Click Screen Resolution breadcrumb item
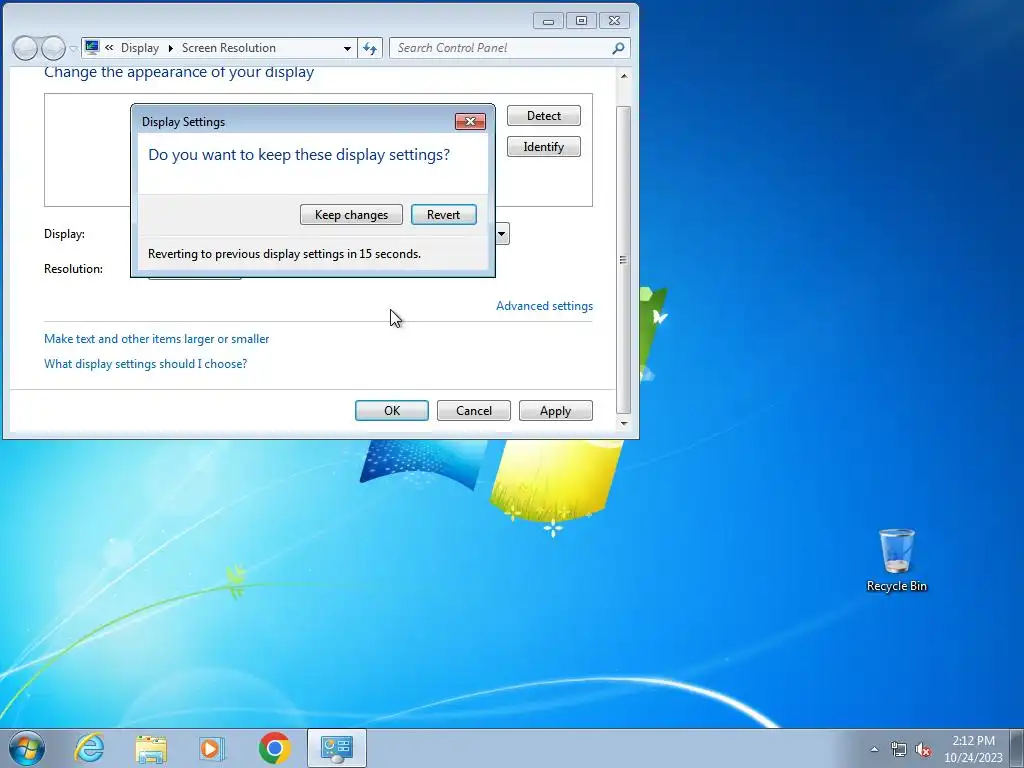Image resolution: width=1024 pixels, height=768 pixels. 229,48
